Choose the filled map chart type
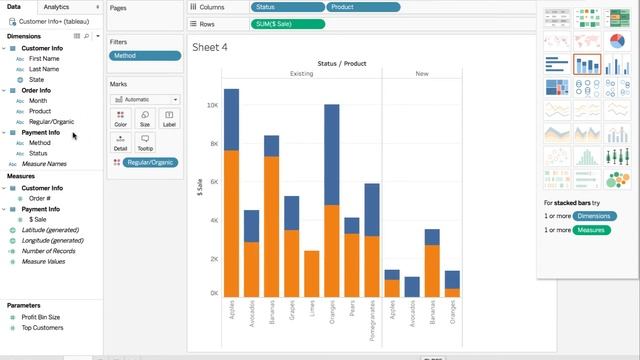Viewport: 640px width, 360px height. (587, 41)
